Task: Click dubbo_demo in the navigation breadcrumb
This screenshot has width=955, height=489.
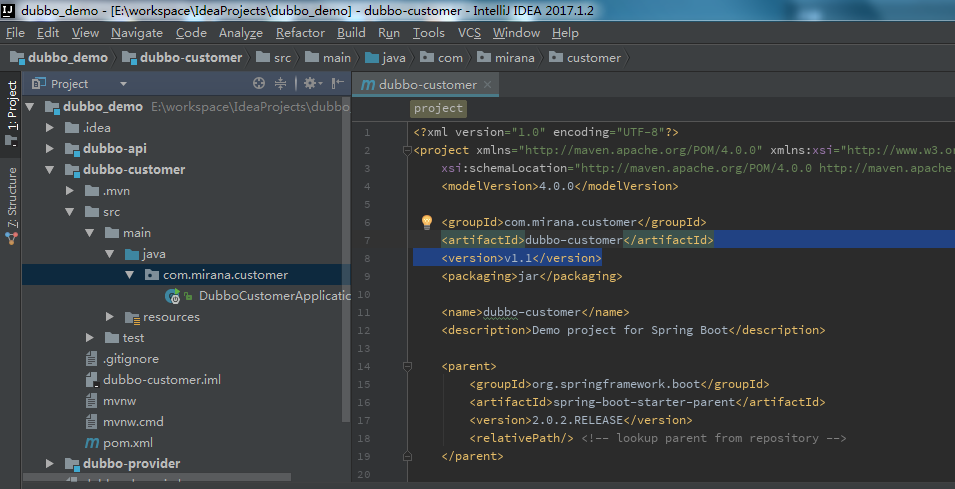Action: (59, 58)
